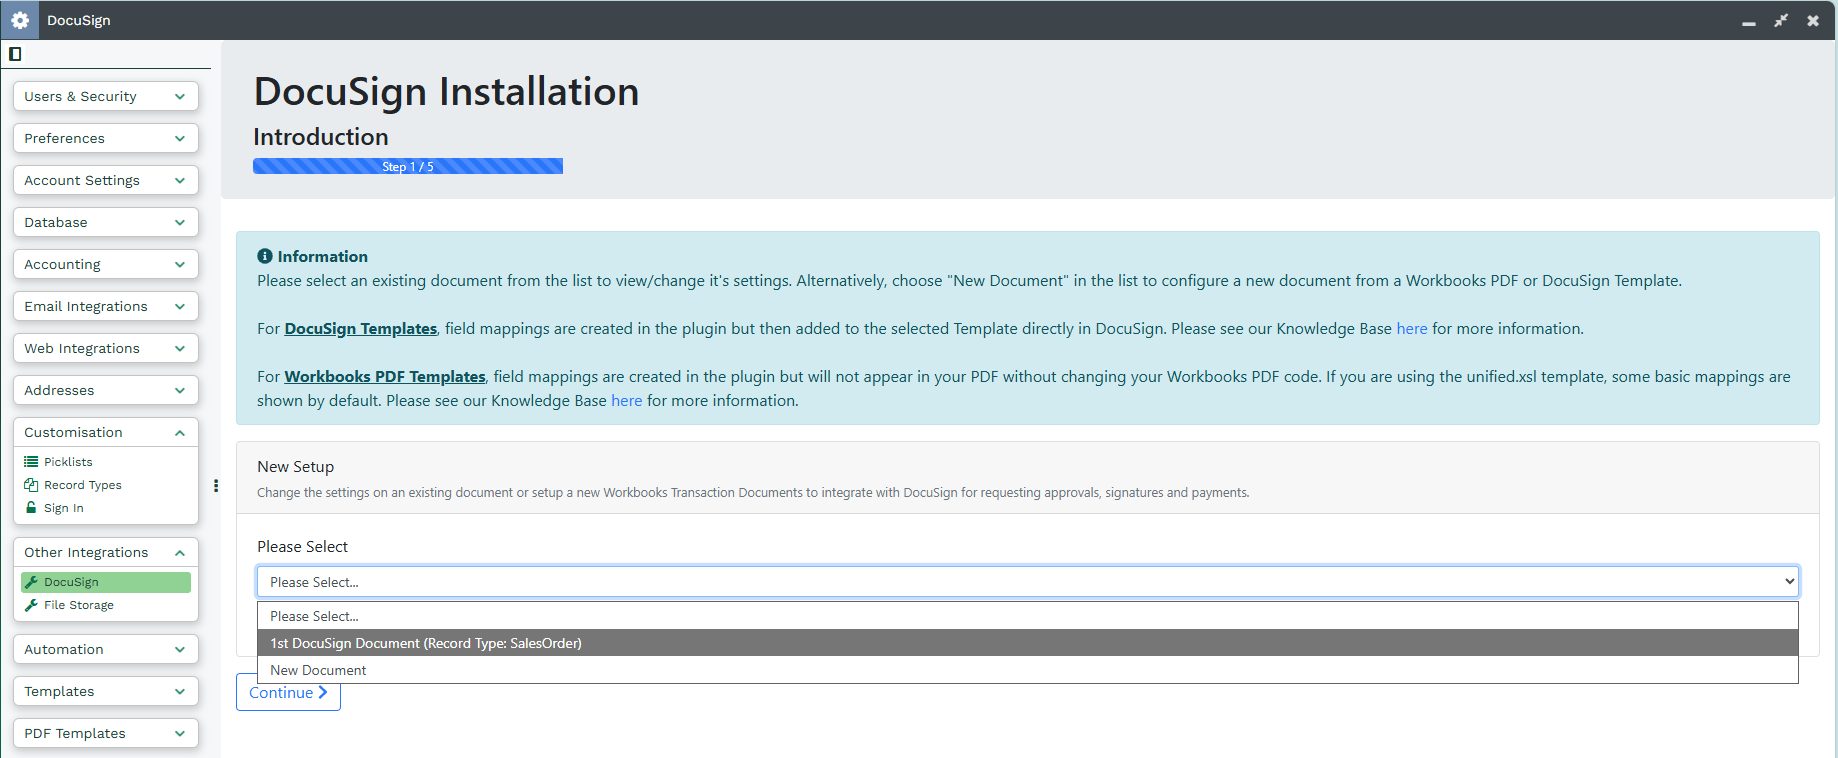Viewport: 1838px width, 758px height.
Task: Open File Storage under Other Integrations
Action: coord(79,605)
